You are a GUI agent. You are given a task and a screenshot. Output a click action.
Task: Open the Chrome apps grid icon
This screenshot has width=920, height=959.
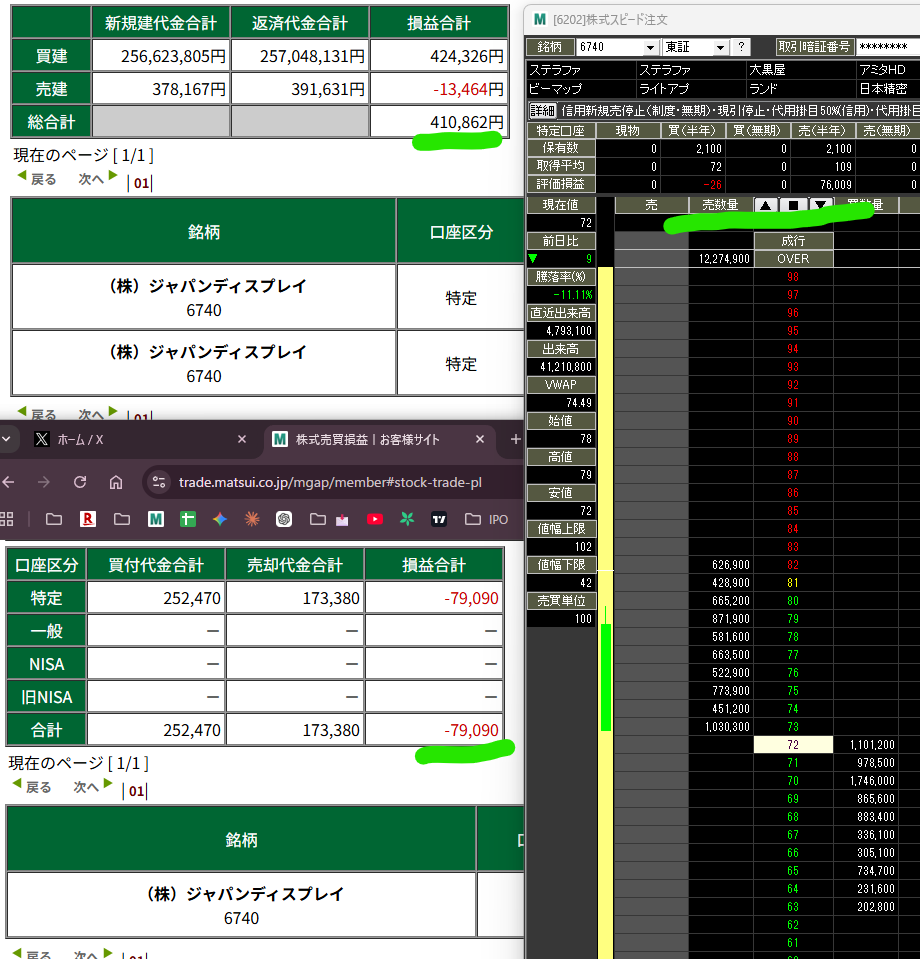pos(8,519)
